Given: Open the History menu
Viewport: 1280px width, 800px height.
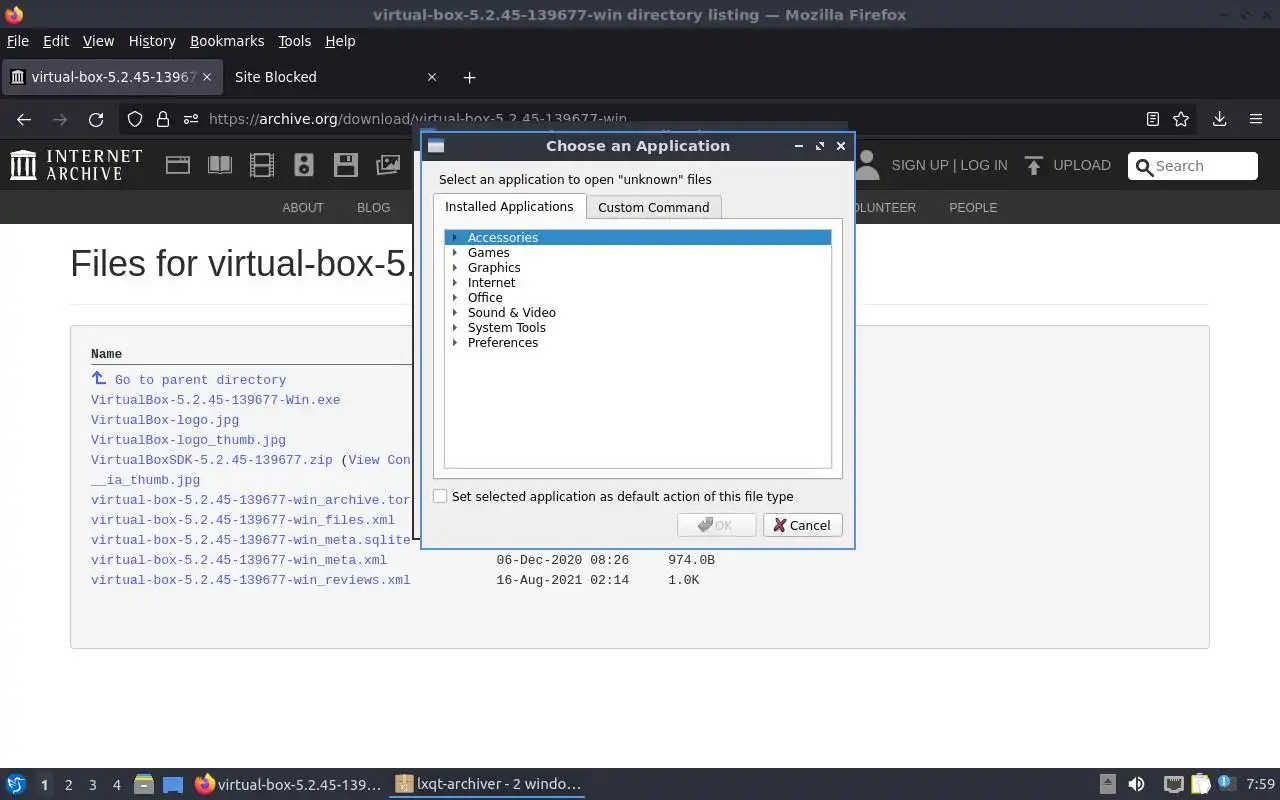Looking at the screenshot, I should [x=152, y=41].
